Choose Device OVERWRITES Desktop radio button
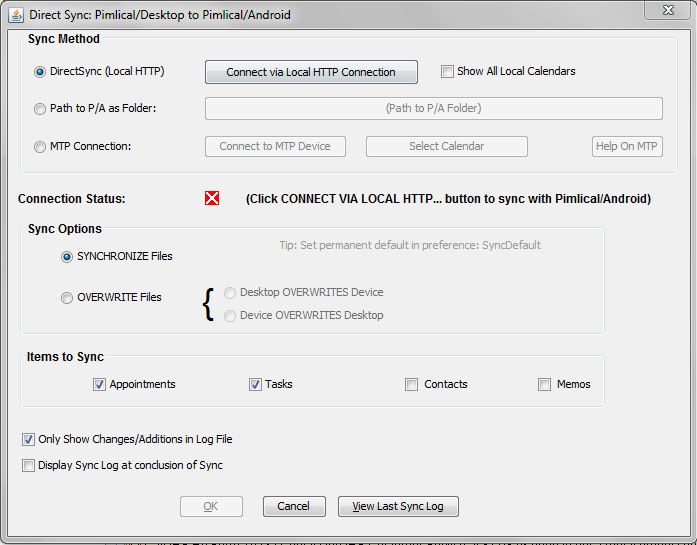This screenshot has height=545, width=697. pos(230,316)
